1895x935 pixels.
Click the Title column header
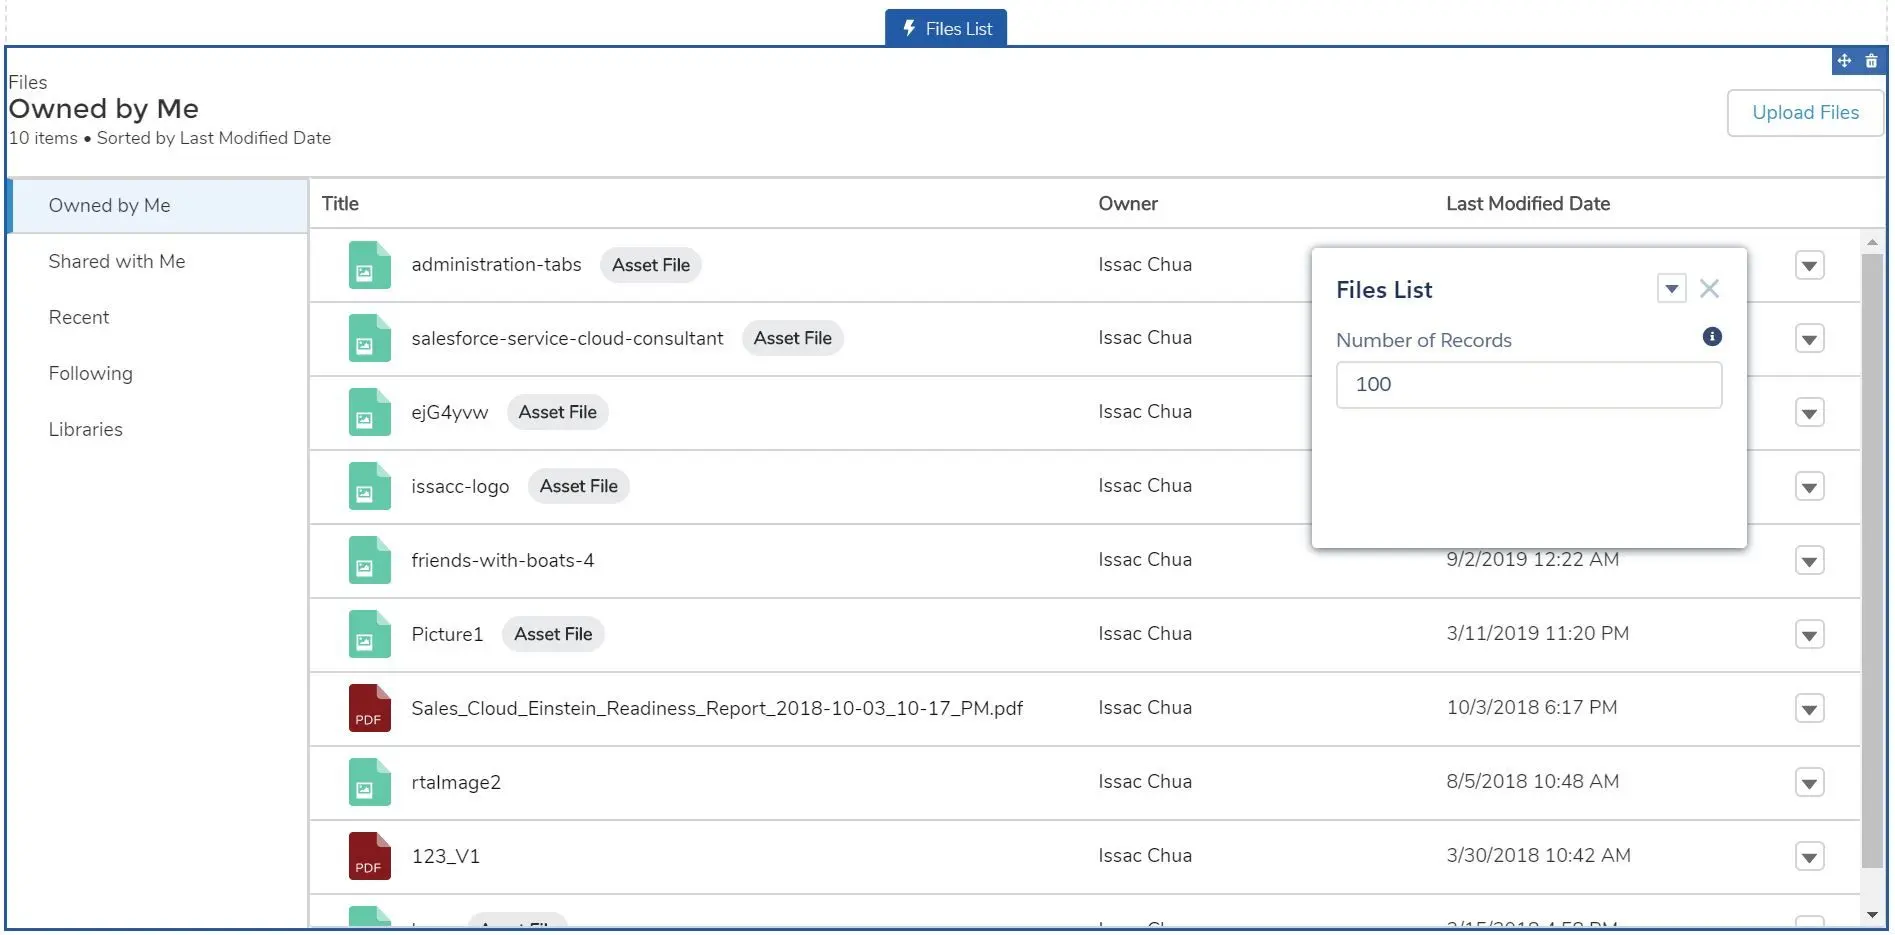(340, 204)
